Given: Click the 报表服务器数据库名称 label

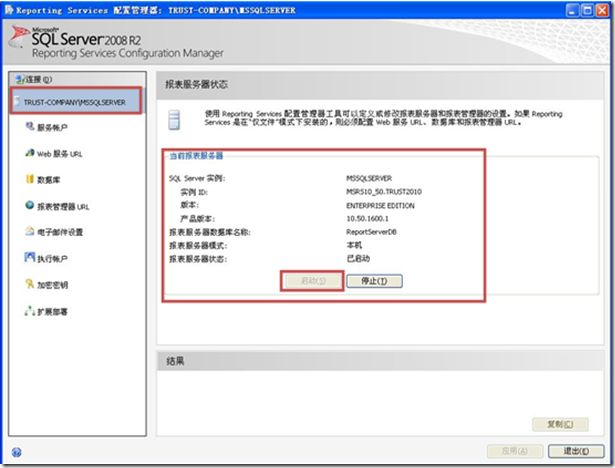Looking at the screenshot, I should point(209,232).
